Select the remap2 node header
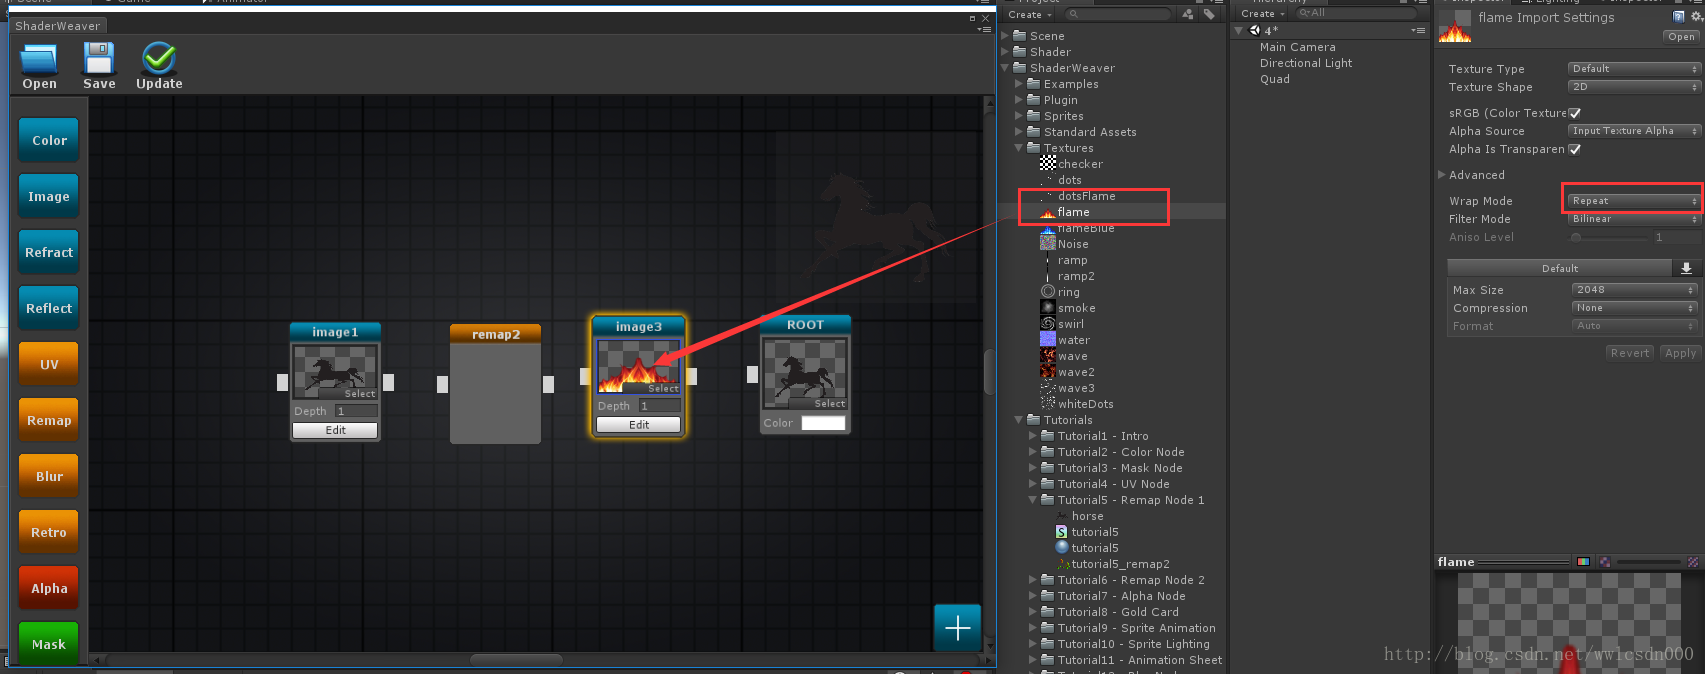The height and width of the screenshot is (674, 1705). tap(495, 334)
